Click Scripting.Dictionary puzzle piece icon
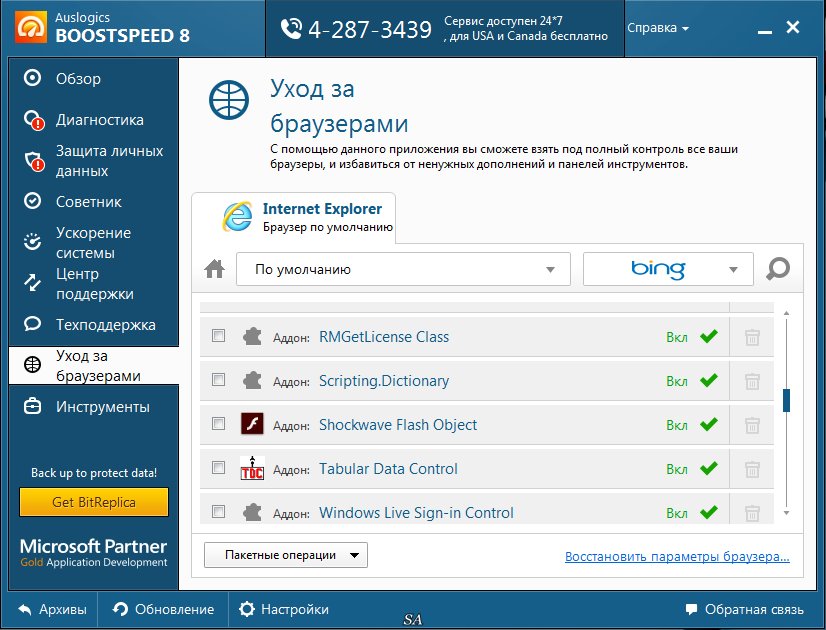Image resolution: width=826 pixels, height=630 pixels. point(252,380)
